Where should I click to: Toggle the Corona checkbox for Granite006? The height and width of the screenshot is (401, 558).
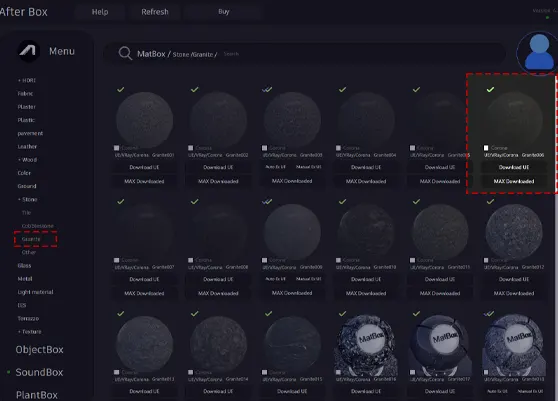[x=486, y=148]
